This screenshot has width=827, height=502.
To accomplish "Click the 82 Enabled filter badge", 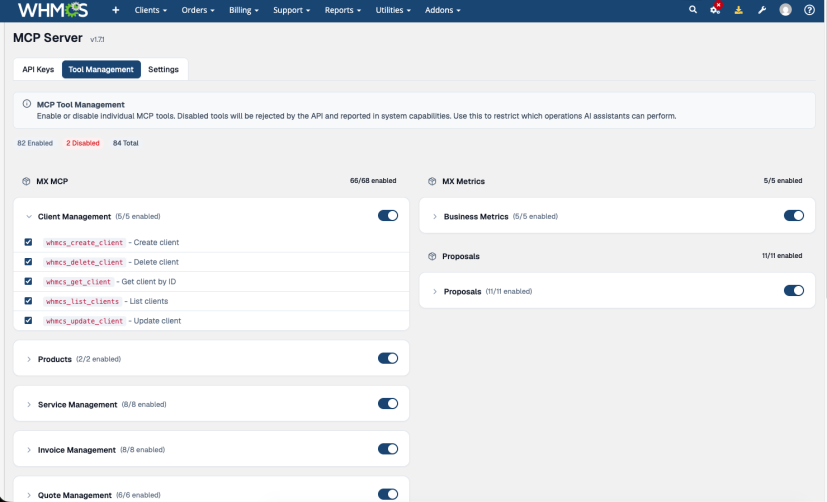I will (x=35, y=143).
